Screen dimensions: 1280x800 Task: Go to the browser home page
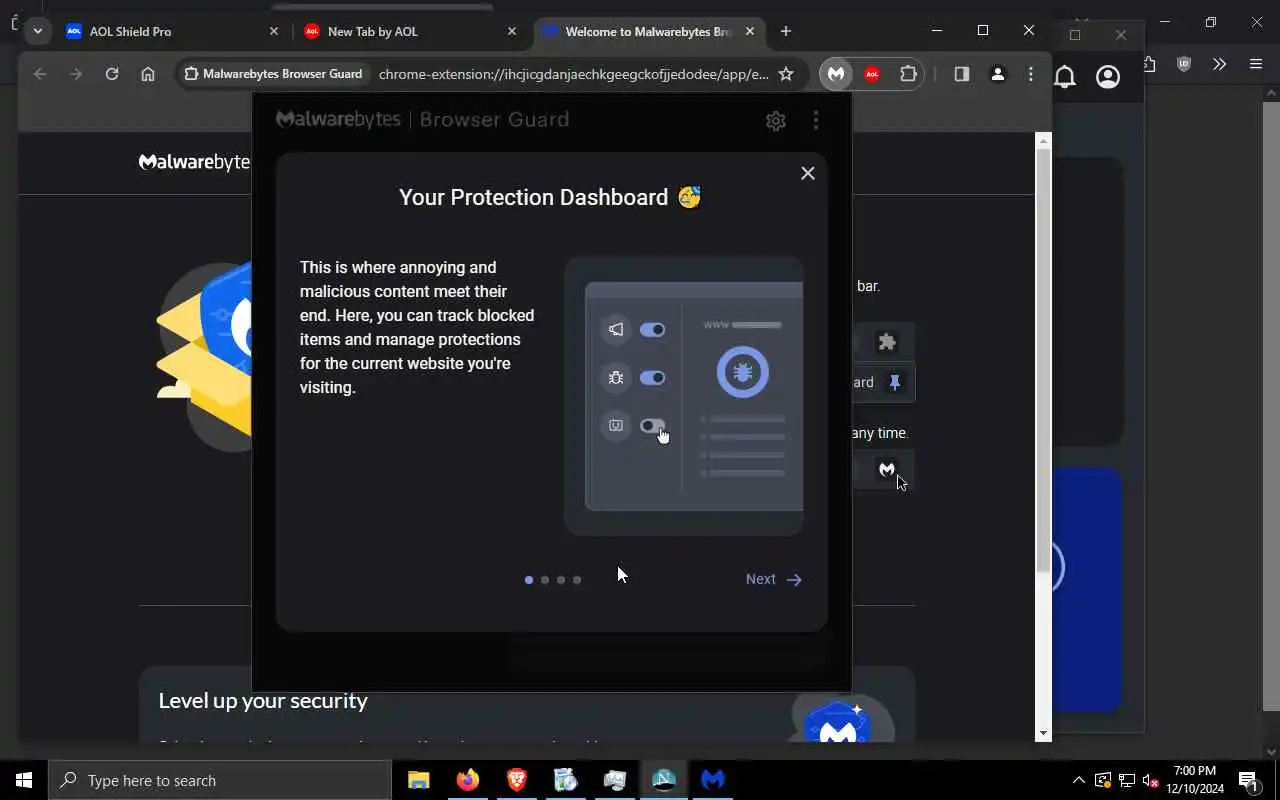click(148, 74)
